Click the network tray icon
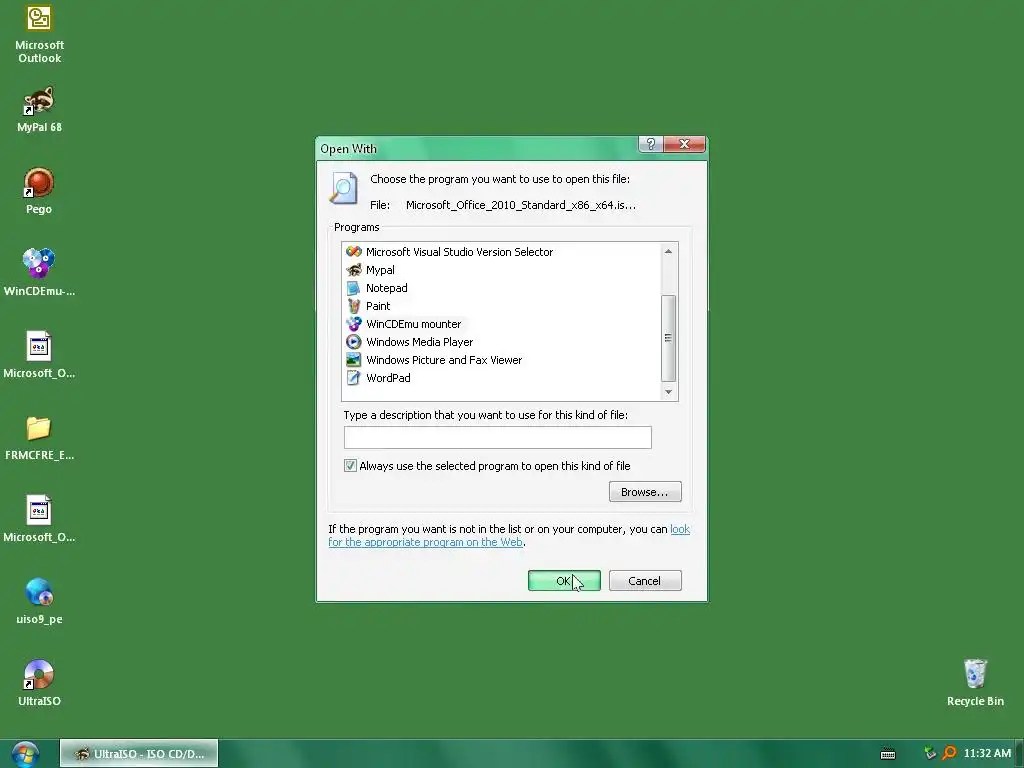The height and width of the screenshot is (768, 1024). point(930,753)
